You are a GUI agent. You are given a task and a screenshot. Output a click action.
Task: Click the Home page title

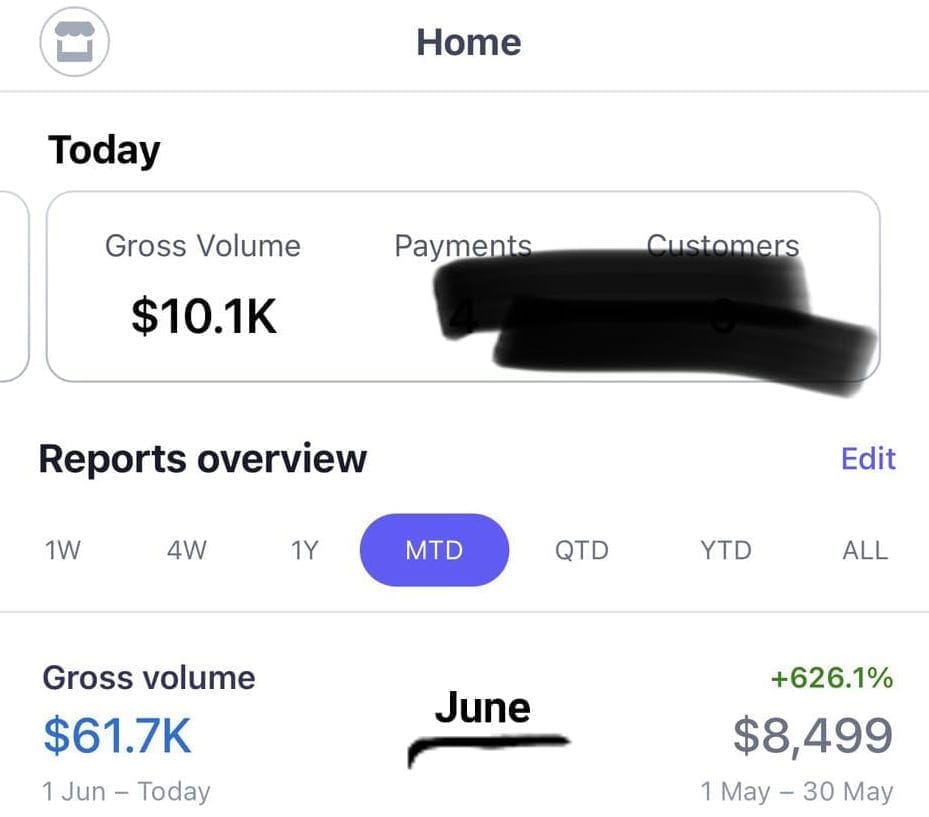(468, 42)
